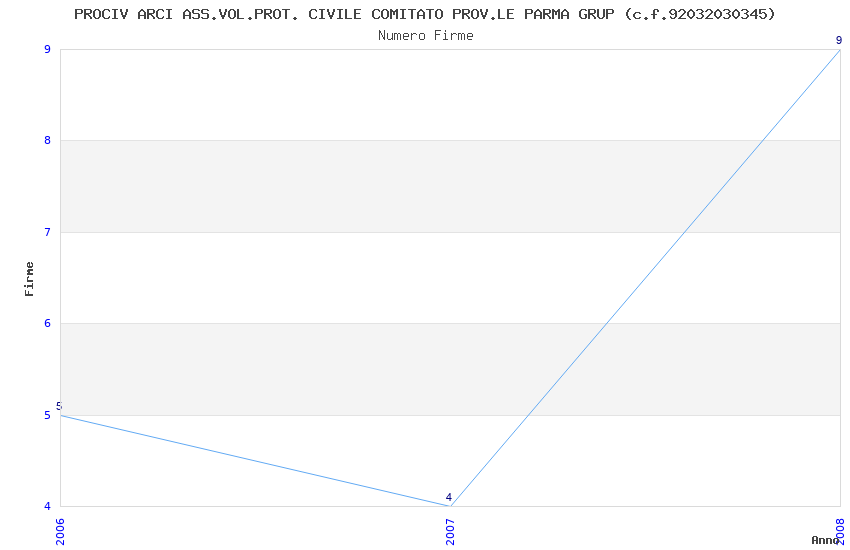Click data point value 4 at 2007
Viewport: 850px width, 550px height.
448,497
